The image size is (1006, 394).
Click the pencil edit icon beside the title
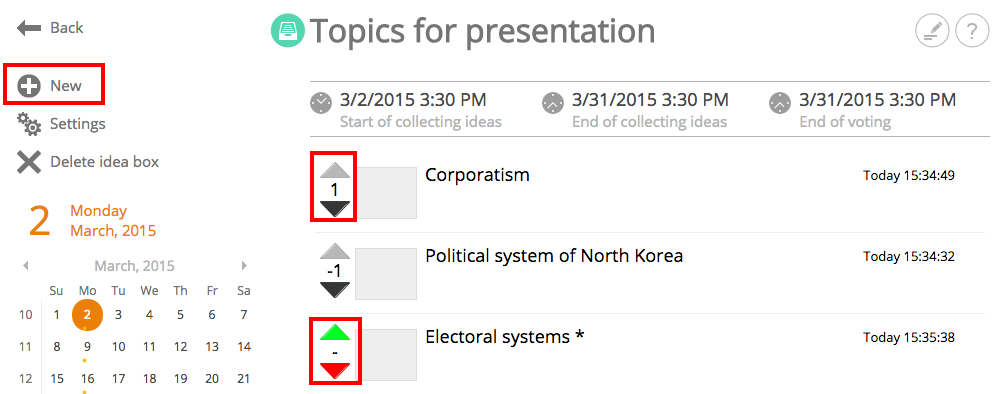click(932, 31)
